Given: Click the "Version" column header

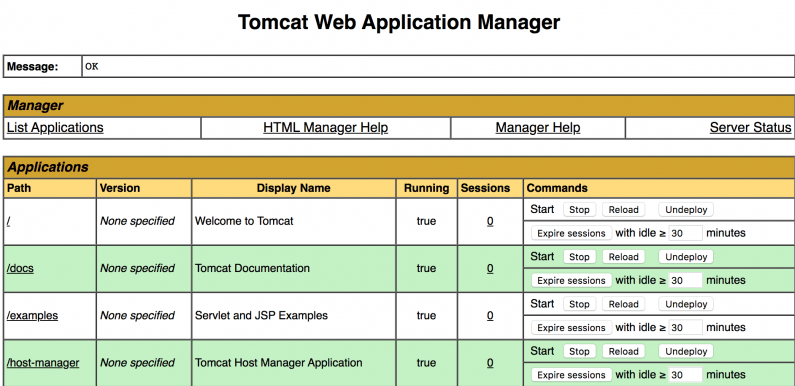Looking at the screenshot, I should (120, 188).
